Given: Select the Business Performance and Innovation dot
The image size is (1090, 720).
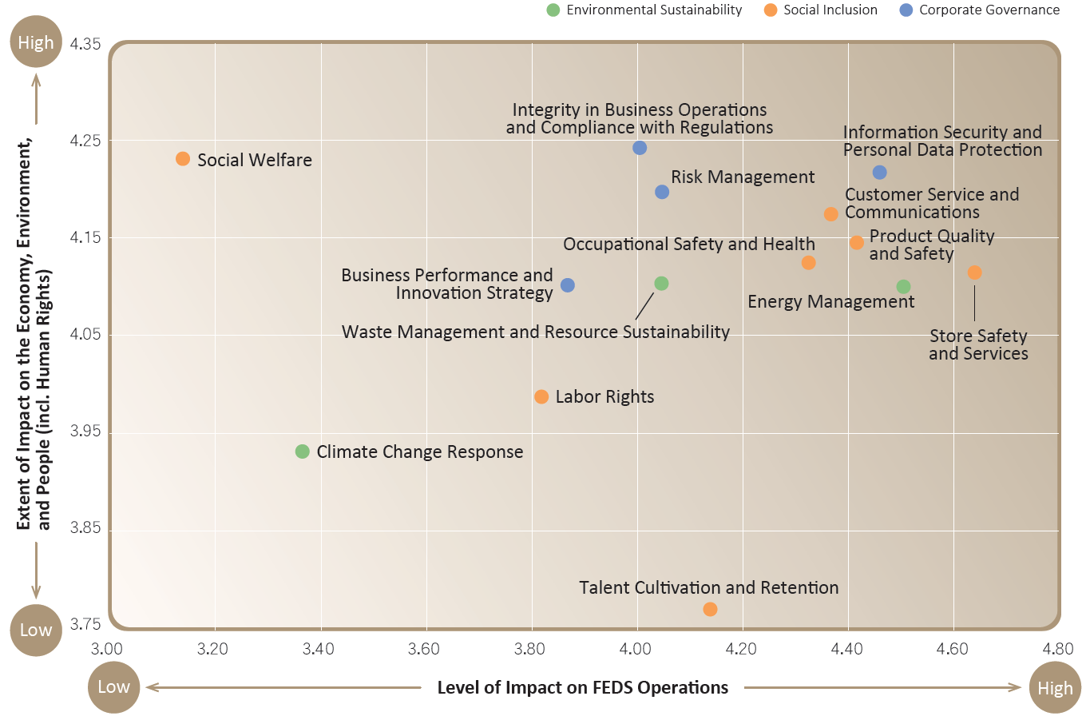Looking at the screenshot, I should 567,285.
